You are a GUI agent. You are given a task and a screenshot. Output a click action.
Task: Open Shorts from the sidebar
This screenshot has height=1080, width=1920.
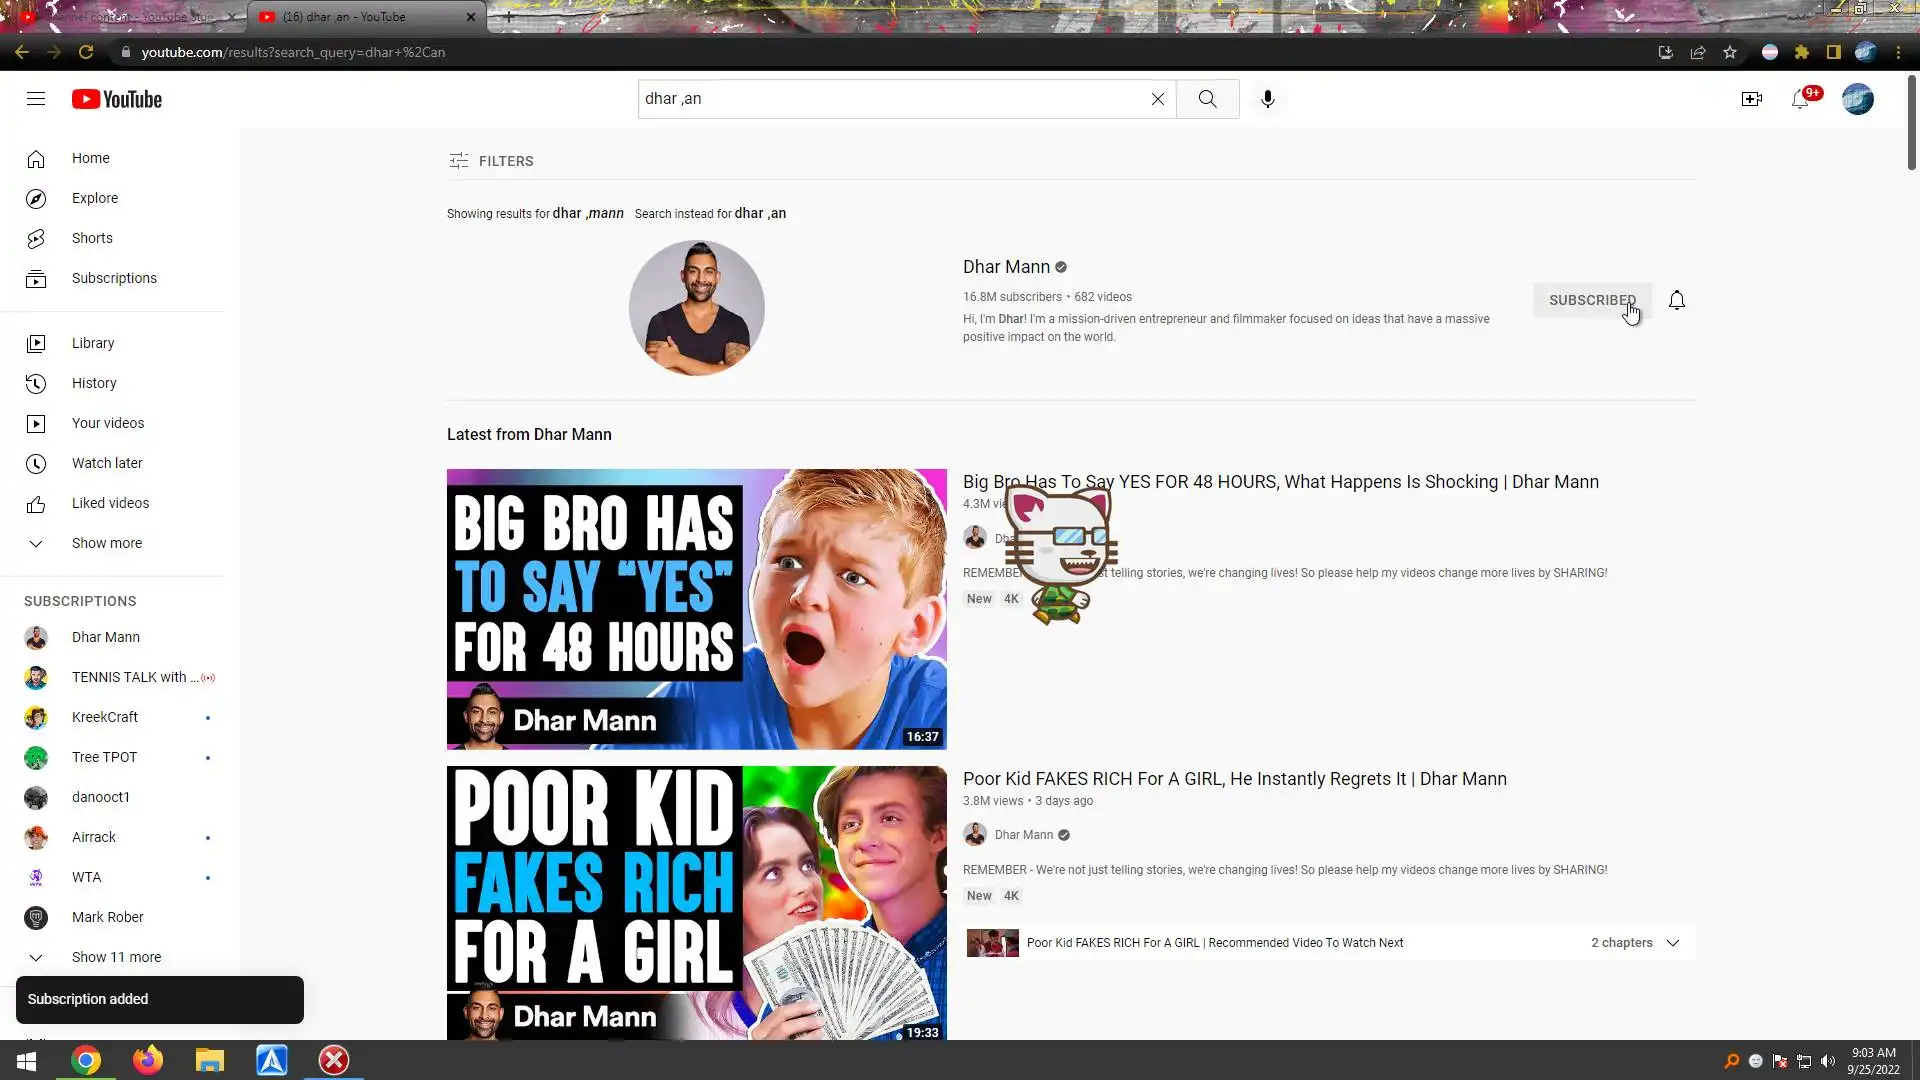coord(92,238)
